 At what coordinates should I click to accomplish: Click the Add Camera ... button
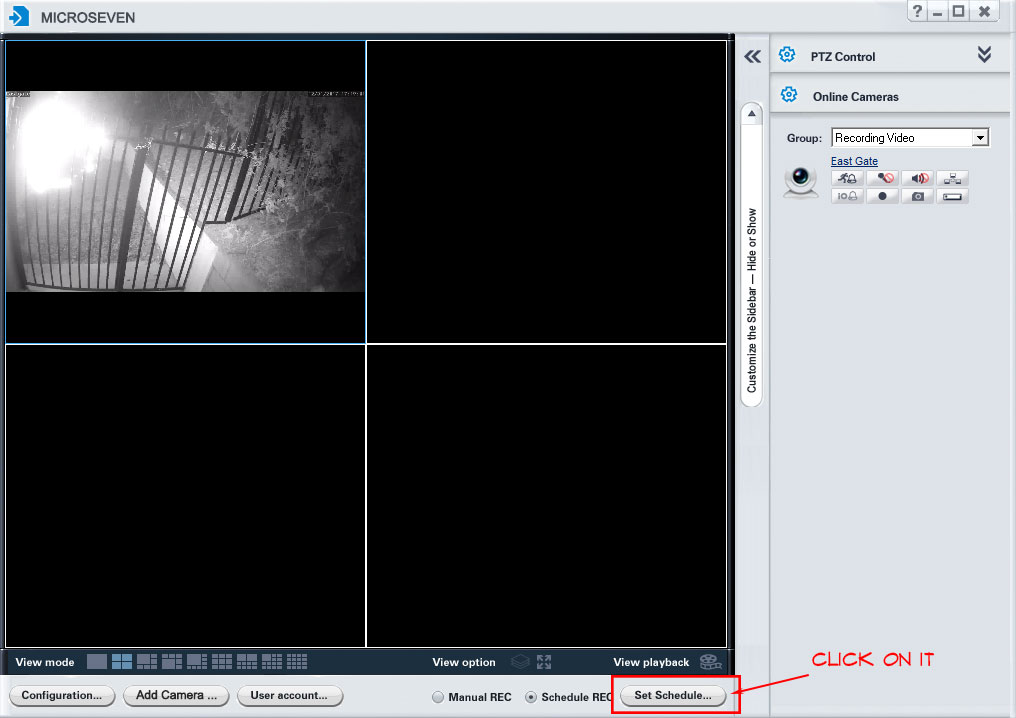tap(176, 695)
